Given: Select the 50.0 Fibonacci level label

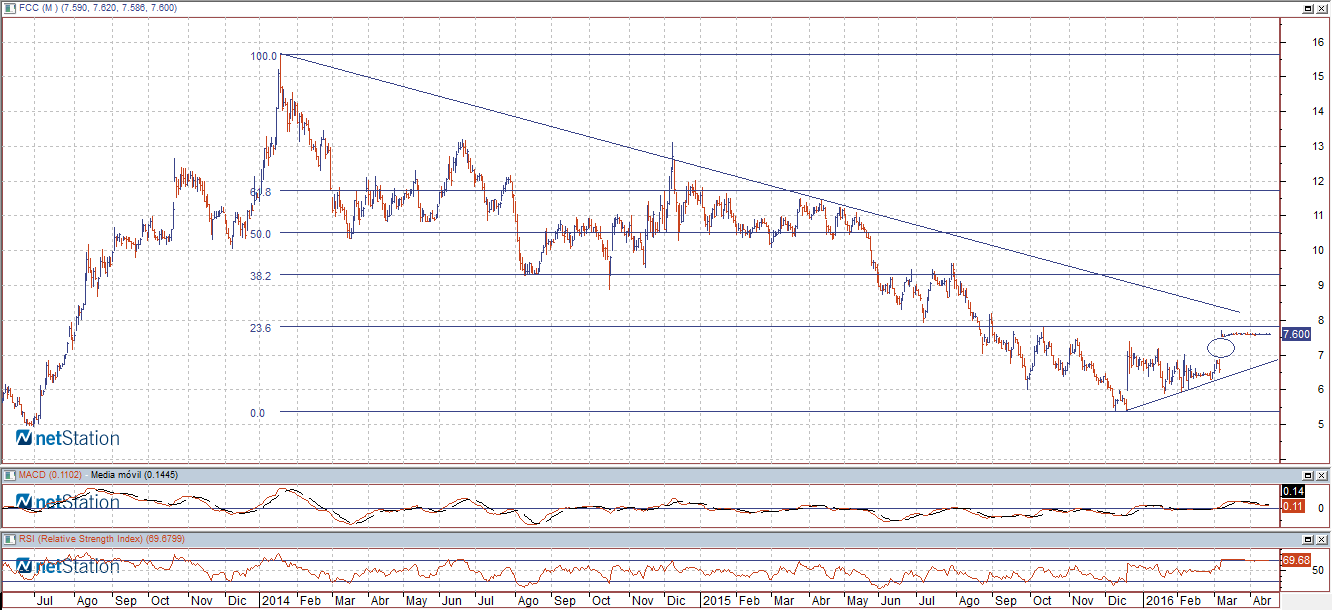Looking at the screenshot, I should click(261, 233).
